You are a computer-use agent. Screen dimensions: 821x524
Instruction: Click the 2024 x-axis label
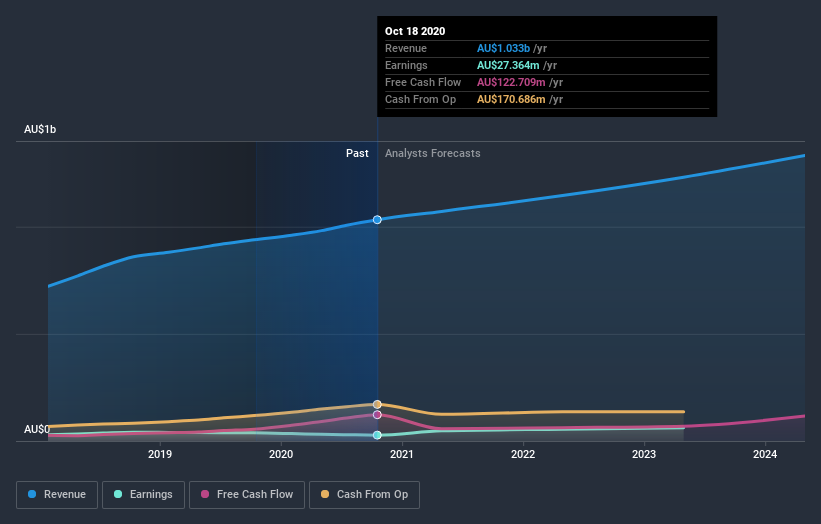(x=765, y=454)
